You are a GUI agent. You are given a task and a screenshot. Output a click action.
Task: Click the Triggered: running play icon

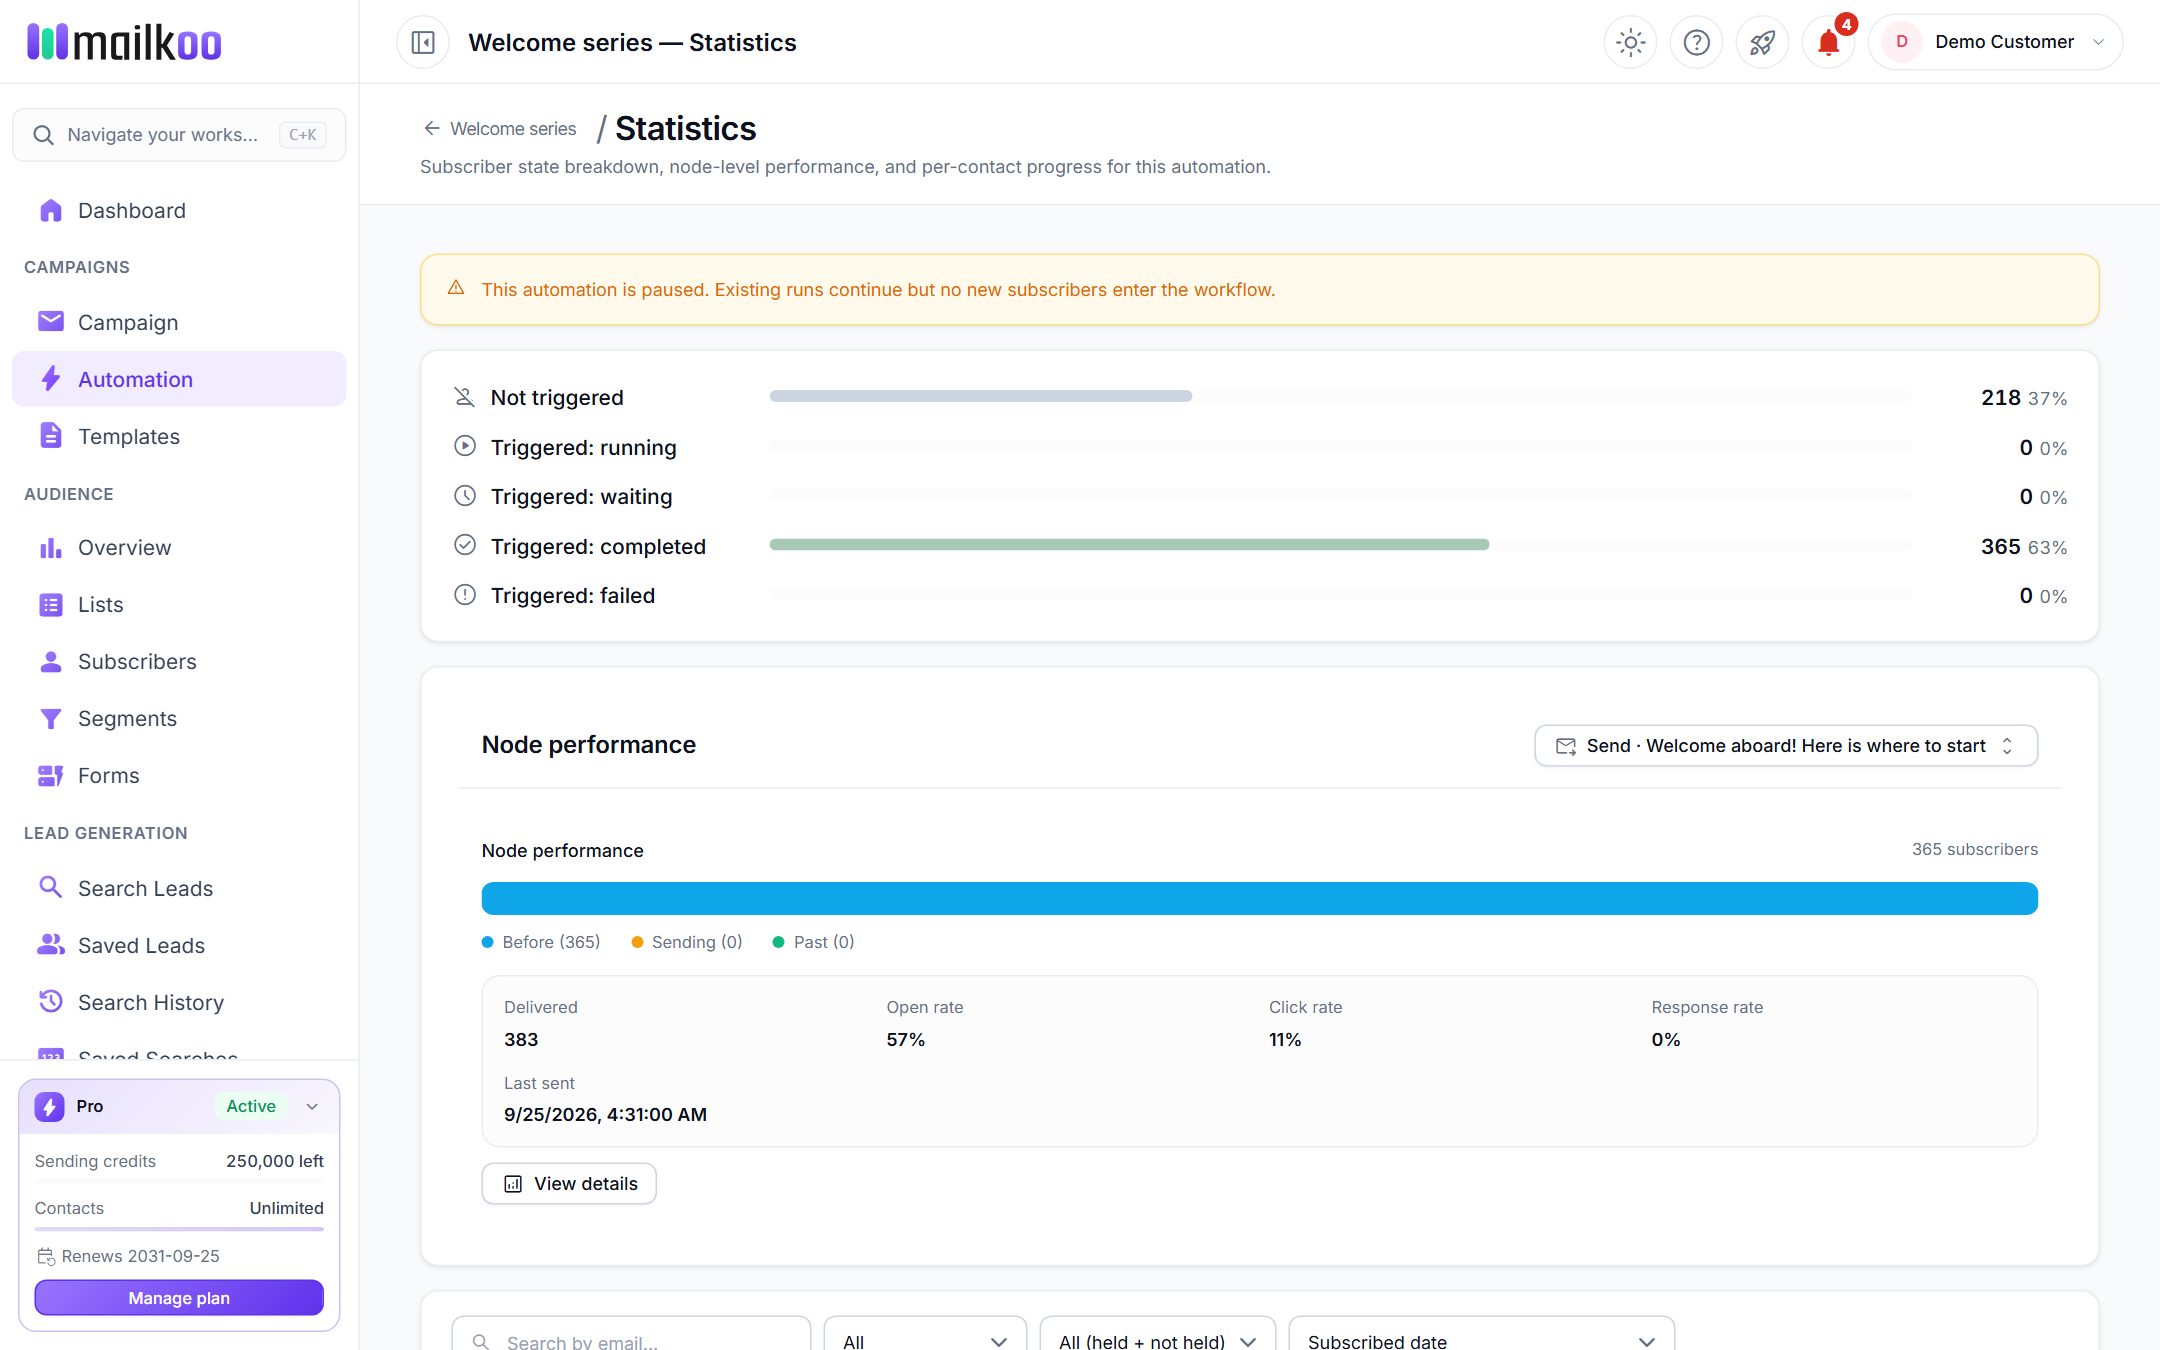pos(464,446)
